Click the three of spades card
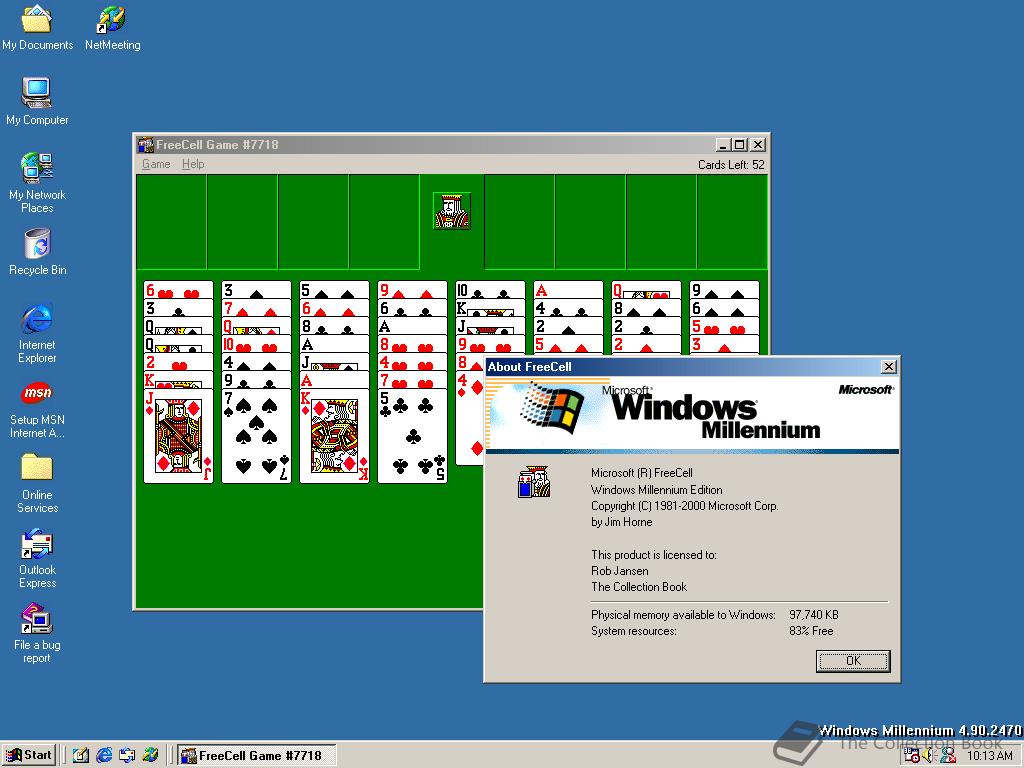The image size is (1024, 768). 256,290
